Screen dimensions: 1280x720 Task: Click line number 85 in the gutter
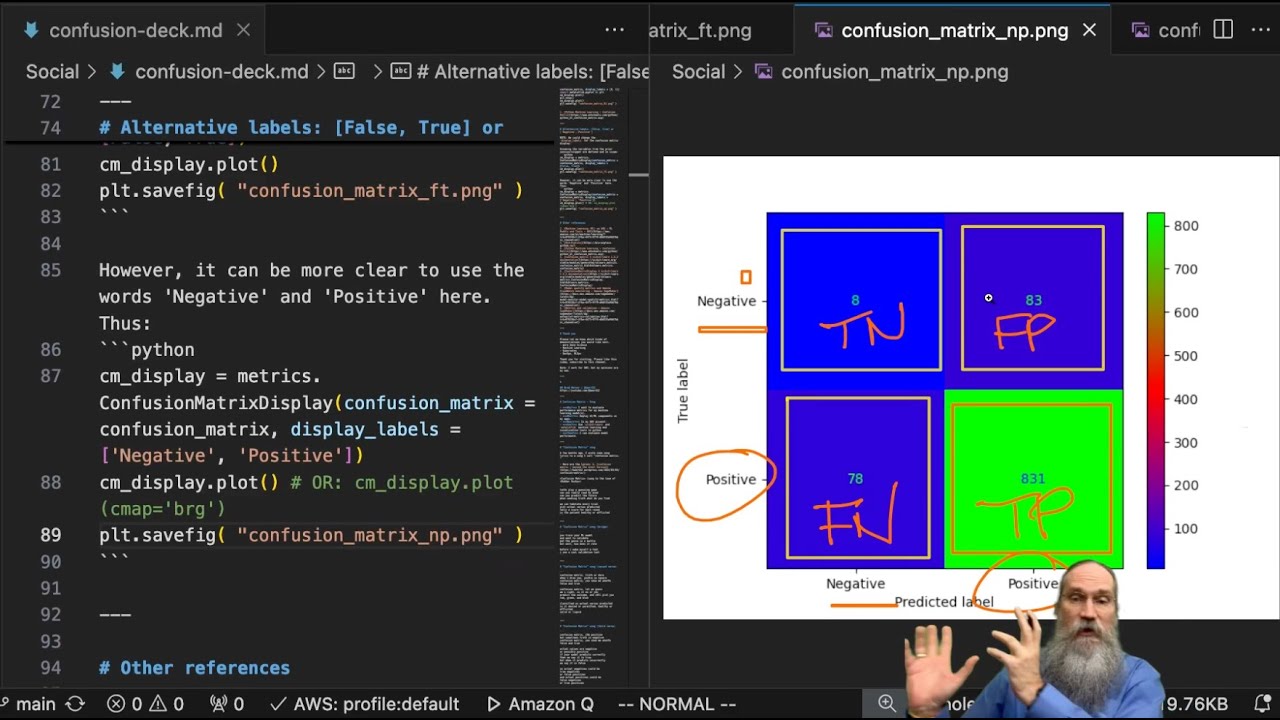pos(50,270)
